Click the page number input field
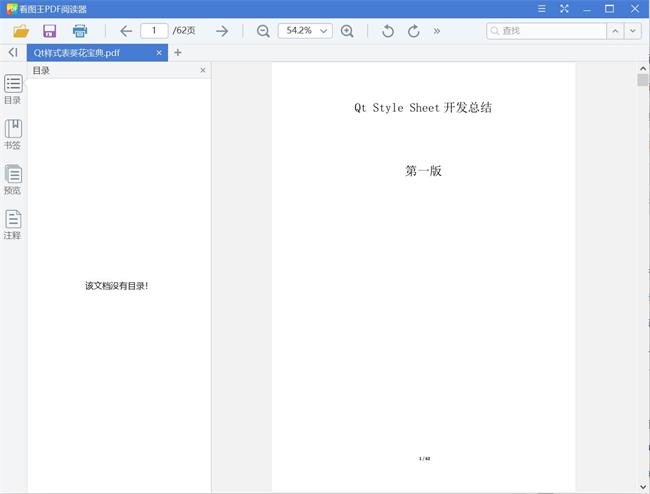 (154, 31)
